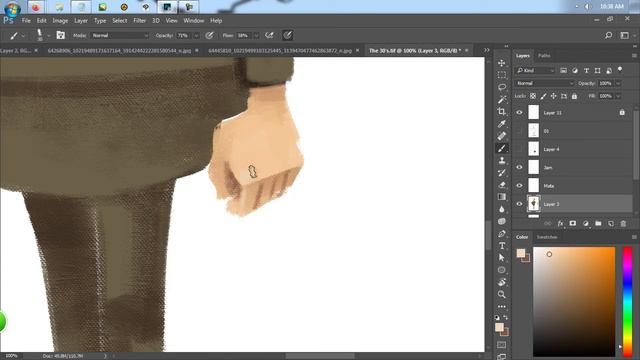Toggle pressure for opacity
The image size is (640, 360).
click(209, 36)
